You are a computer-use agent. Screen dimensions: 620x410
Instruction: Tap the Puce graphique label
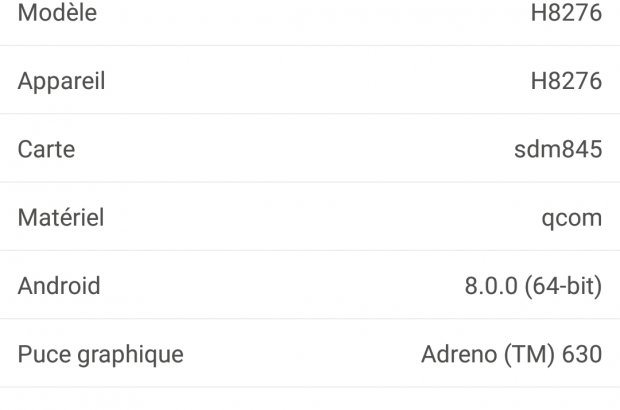(x=100, y=355)
